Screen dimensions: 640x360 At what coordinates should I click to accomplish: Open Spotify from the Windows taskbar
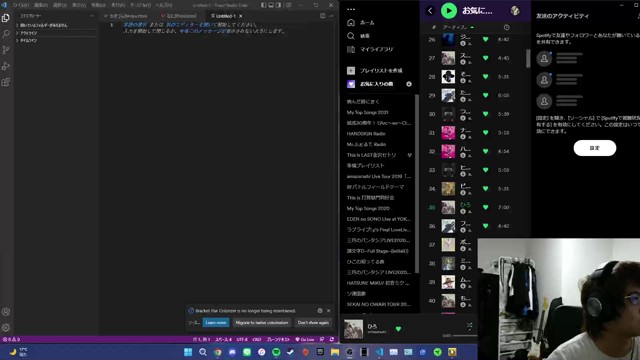pos(276,352)
